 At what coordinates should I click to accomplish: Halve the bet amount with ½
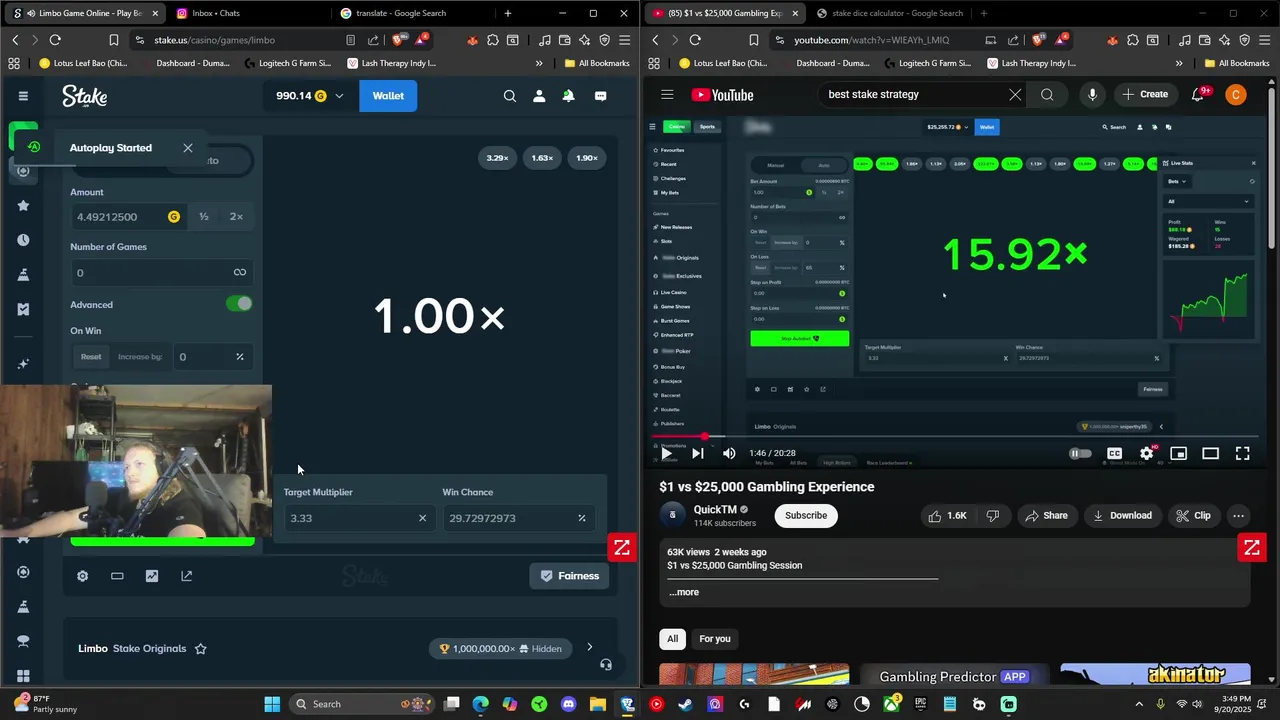pos(204,217)
